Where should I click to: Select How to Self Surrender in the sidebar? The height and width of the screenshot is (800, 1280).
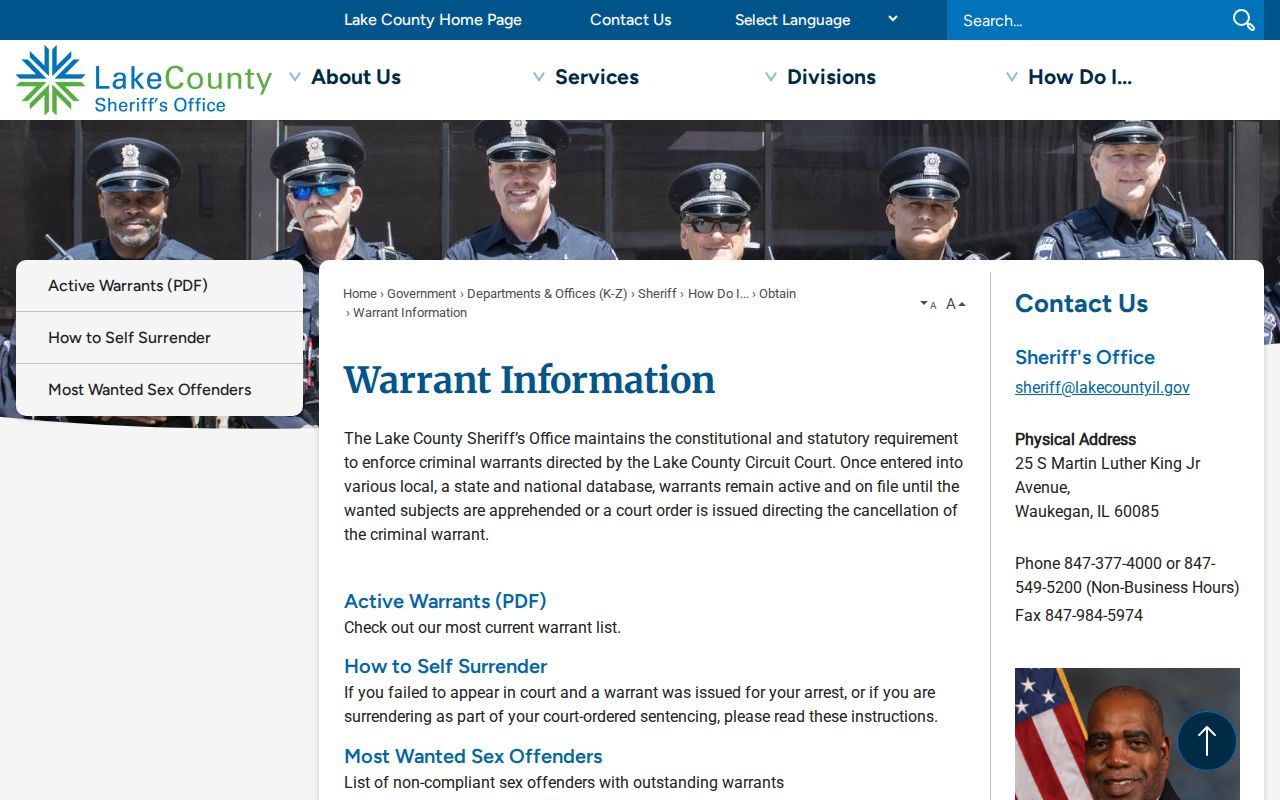tap(159, 338)
